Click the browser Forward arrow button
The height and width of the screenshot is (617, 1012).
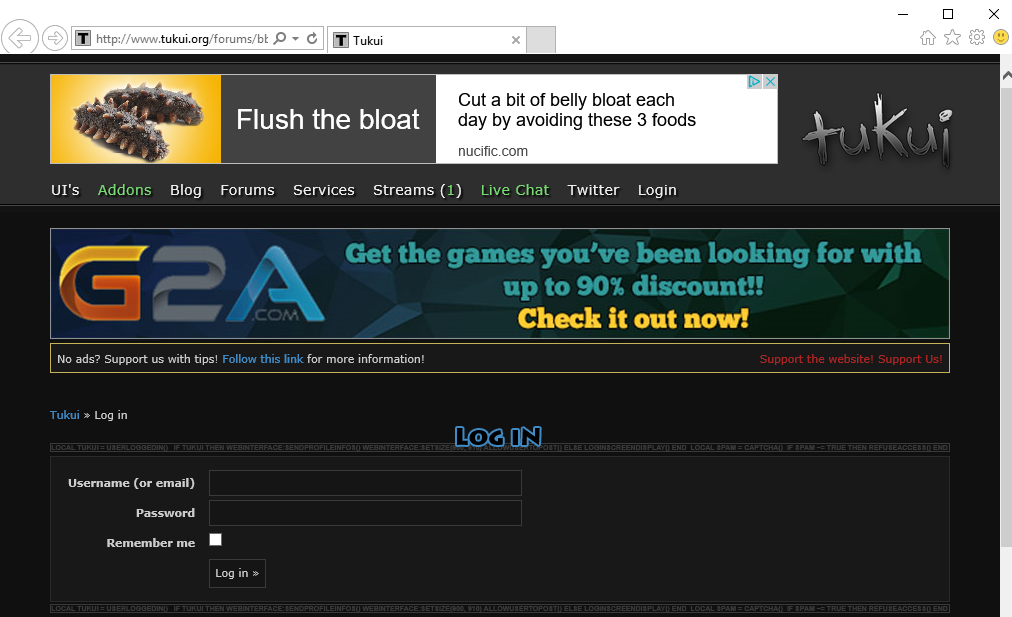[55, 39]
